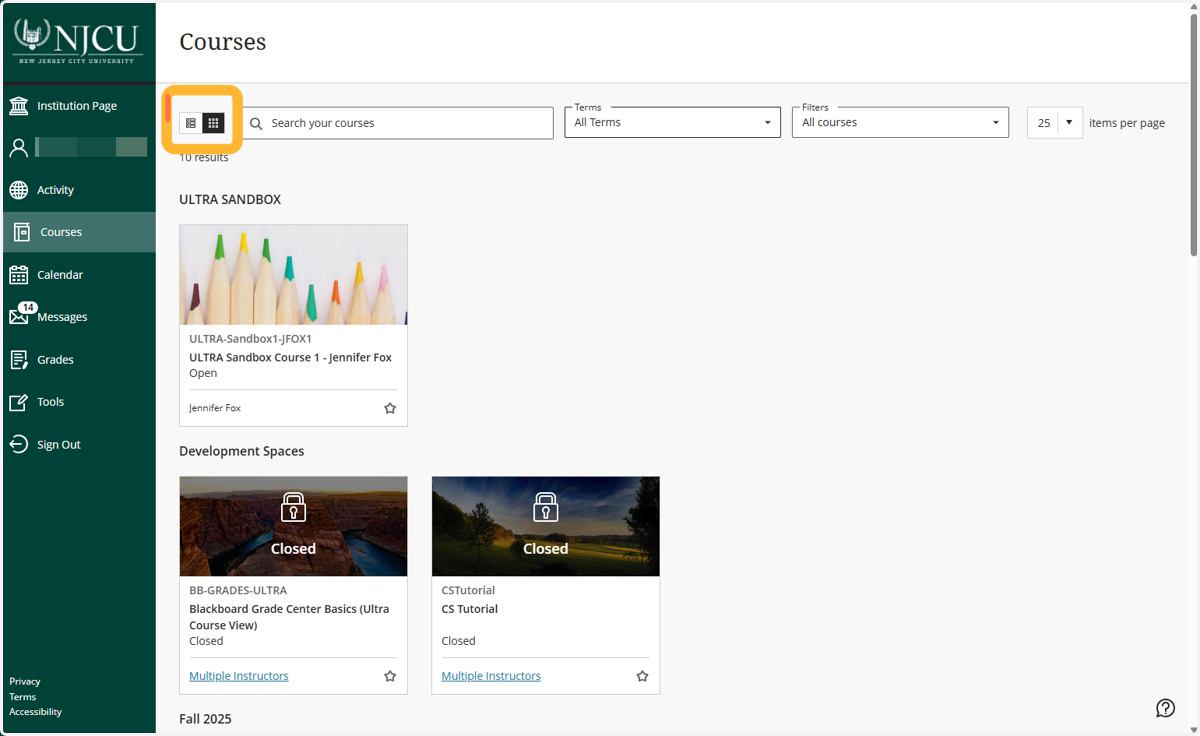Open Multiple Instructors link under BB-GRADES-ULTRA
Image resolution: width=1200 pixels, height=736 pixels.
[x=239, y=676]
